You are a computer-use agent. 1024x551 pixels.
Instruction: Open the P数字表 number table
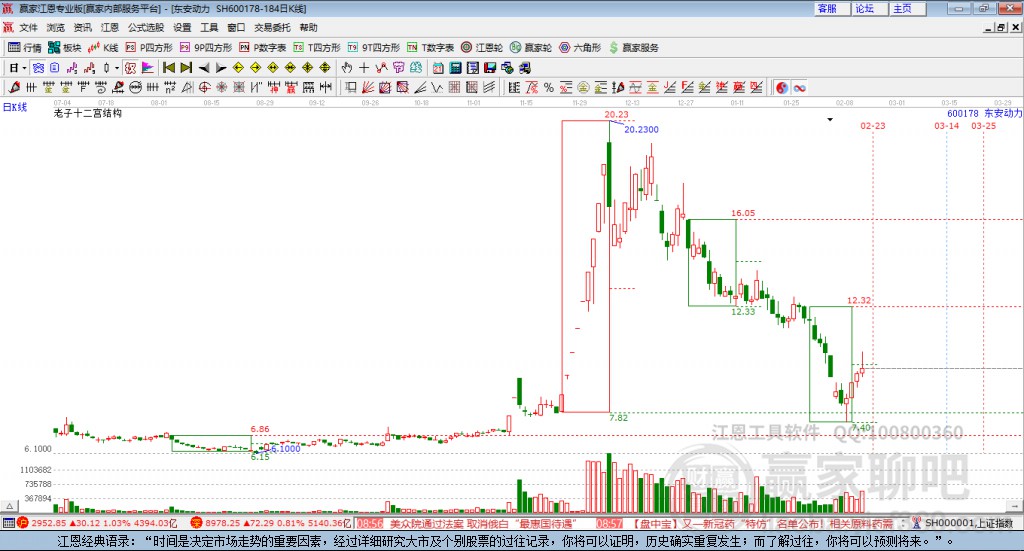click(x=263, y=48)
